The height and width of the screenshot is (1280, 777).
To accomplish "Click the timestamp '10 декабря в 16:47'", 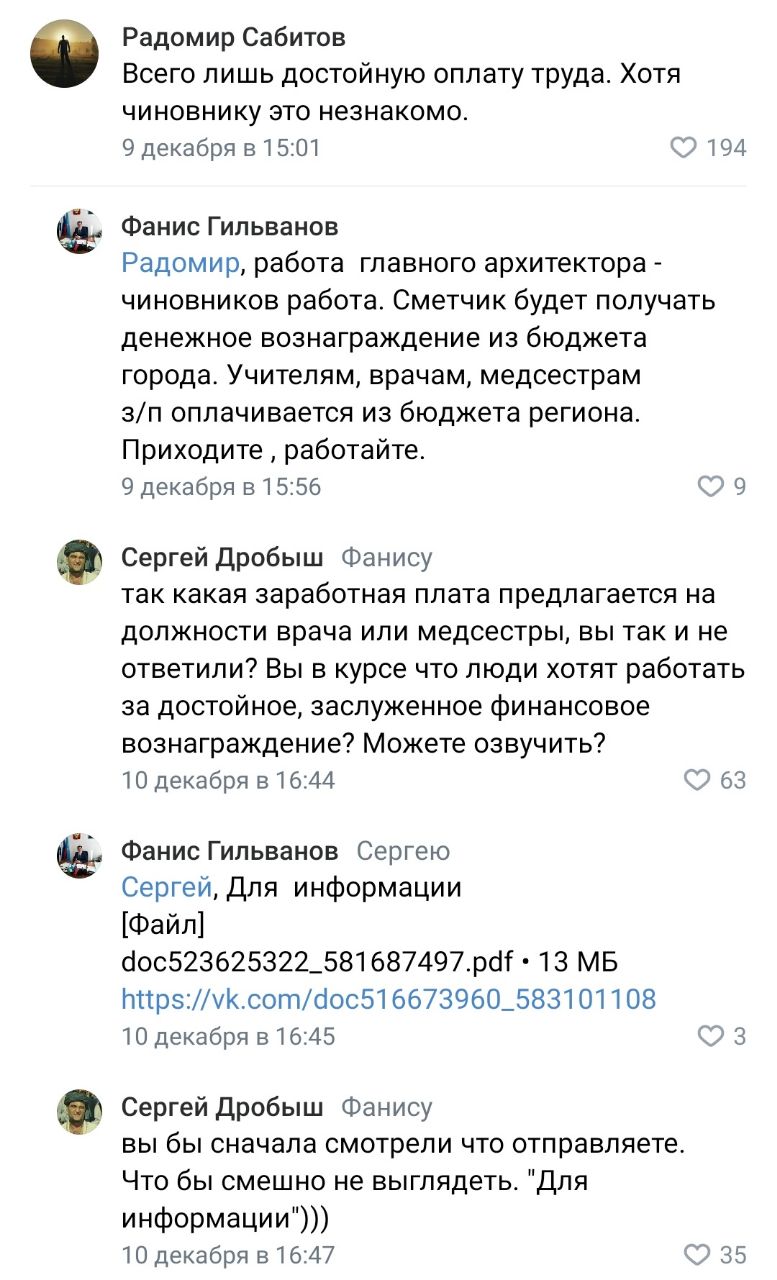I will [x=228, y=1254].
